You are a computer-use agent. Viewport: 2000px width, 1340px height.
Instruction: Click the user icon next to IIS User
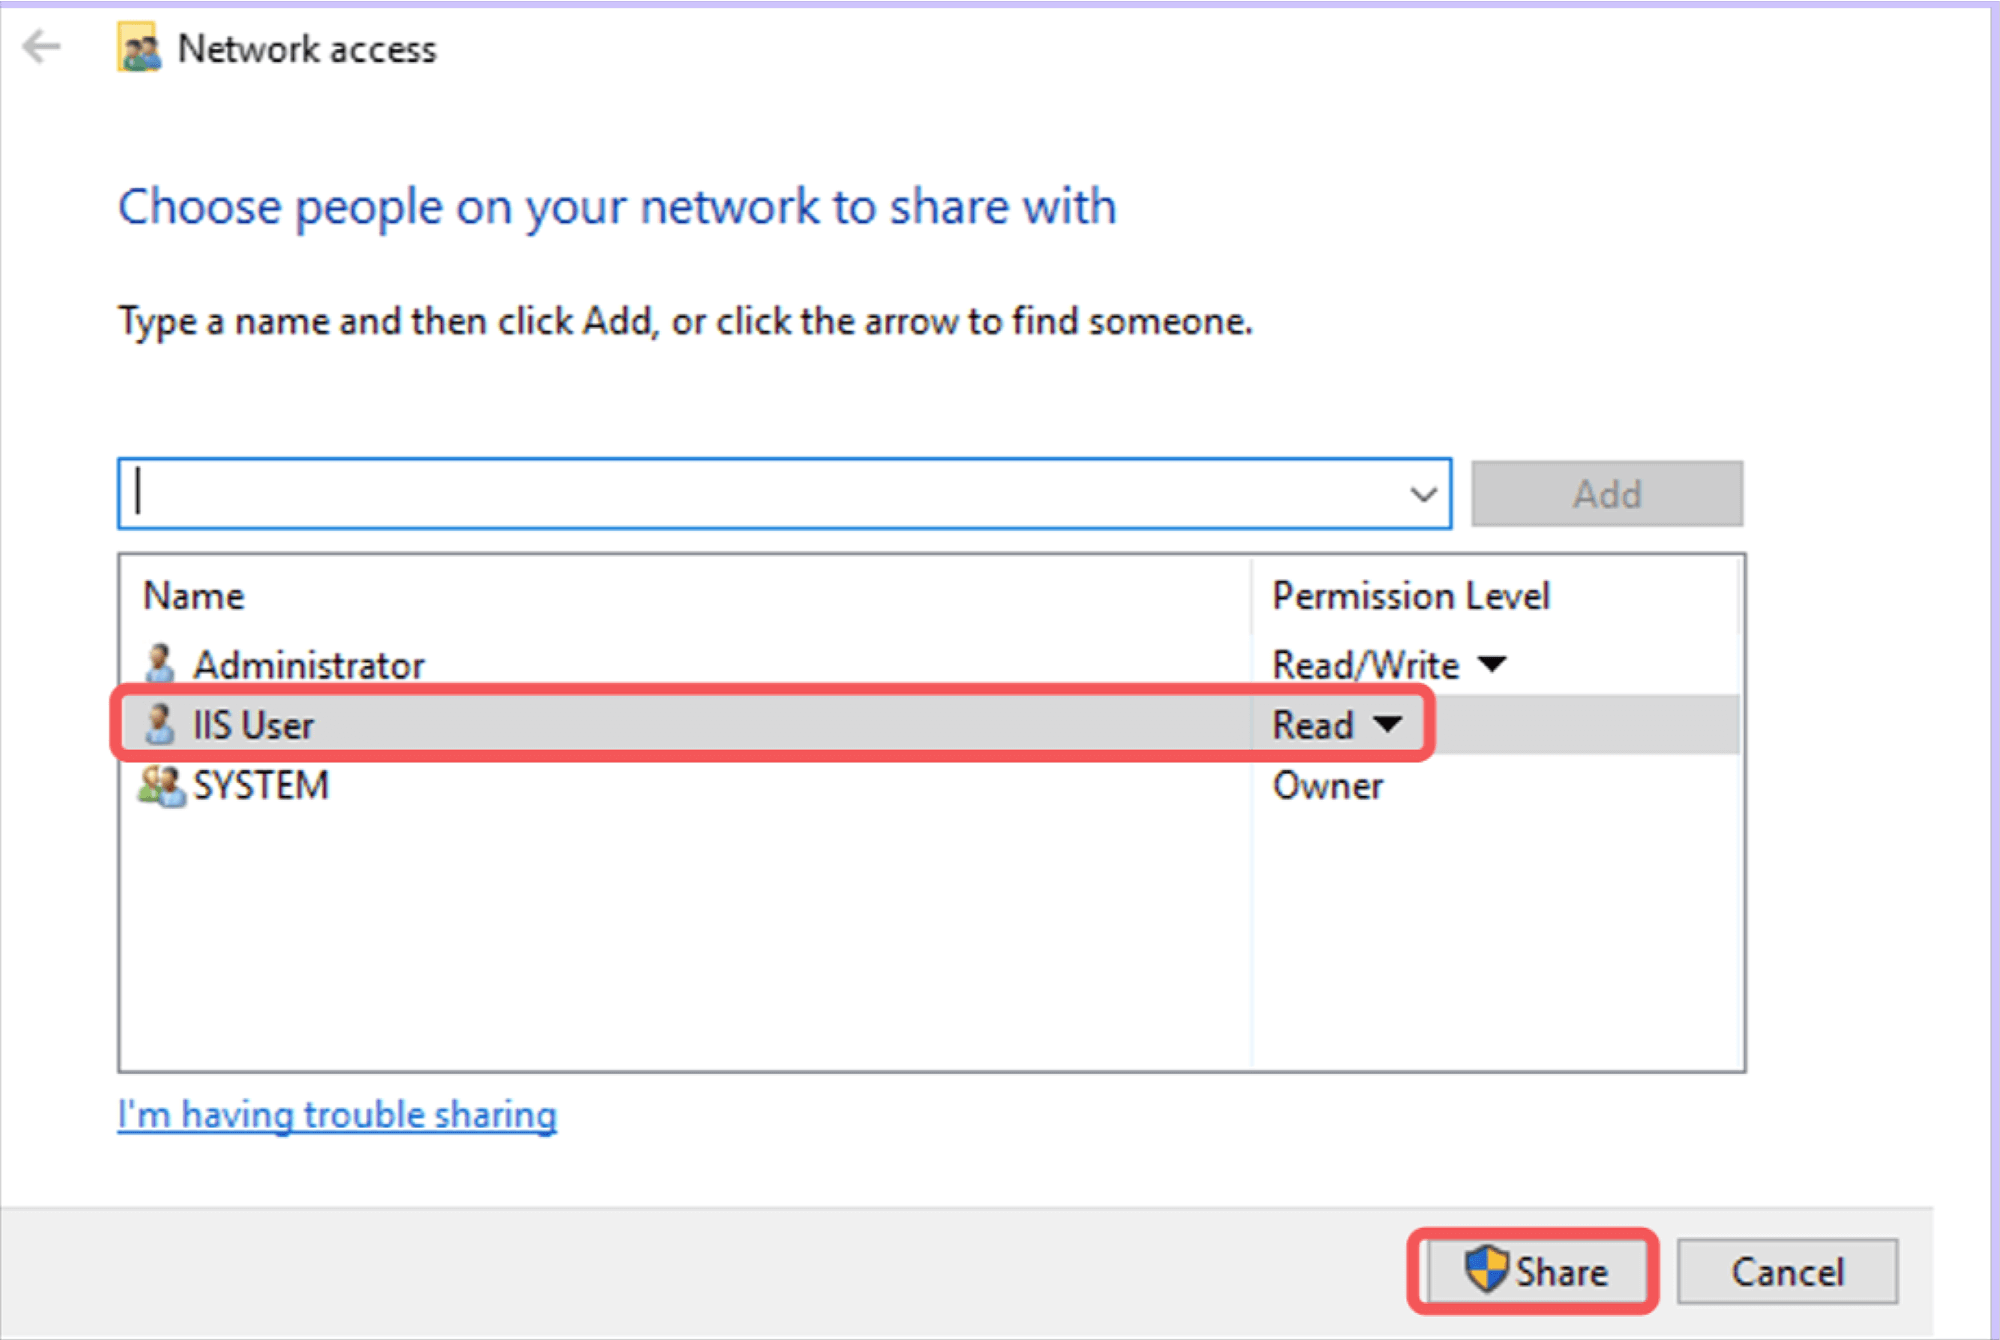point(160,724)
